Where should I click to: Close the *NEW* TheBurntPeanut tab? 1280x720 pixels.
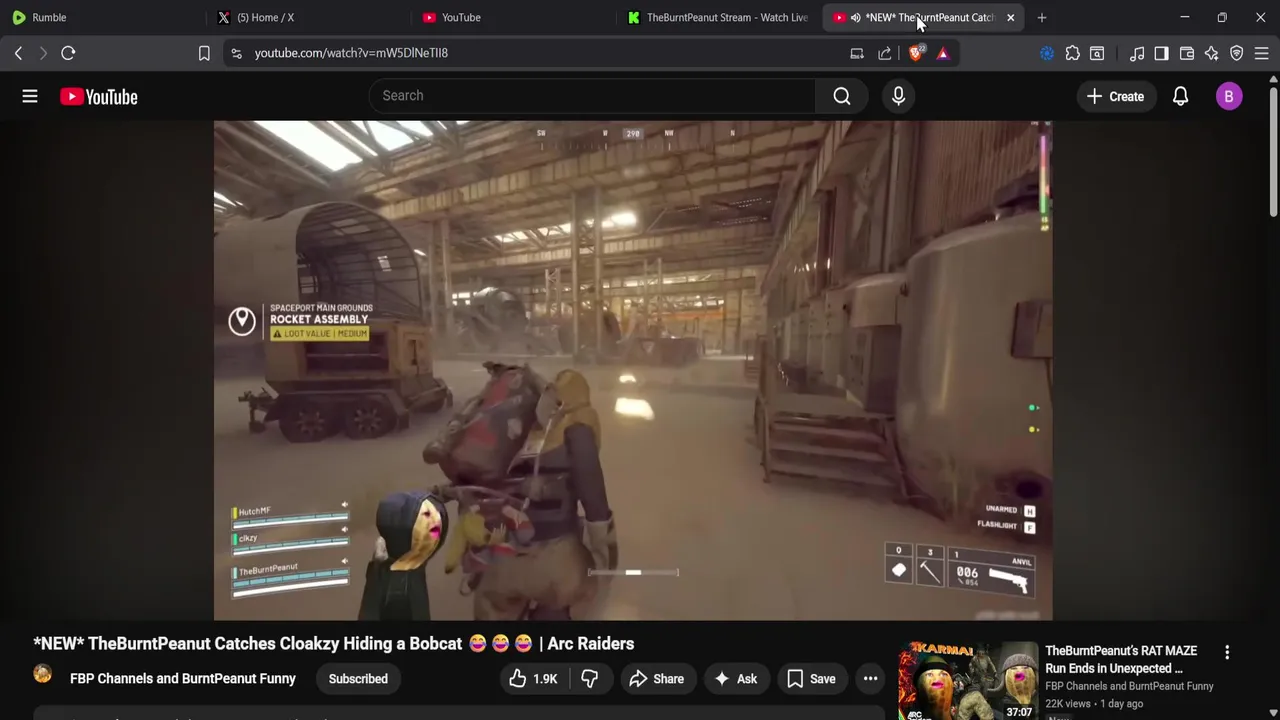pyautogui.click(x=1010, y=17)
